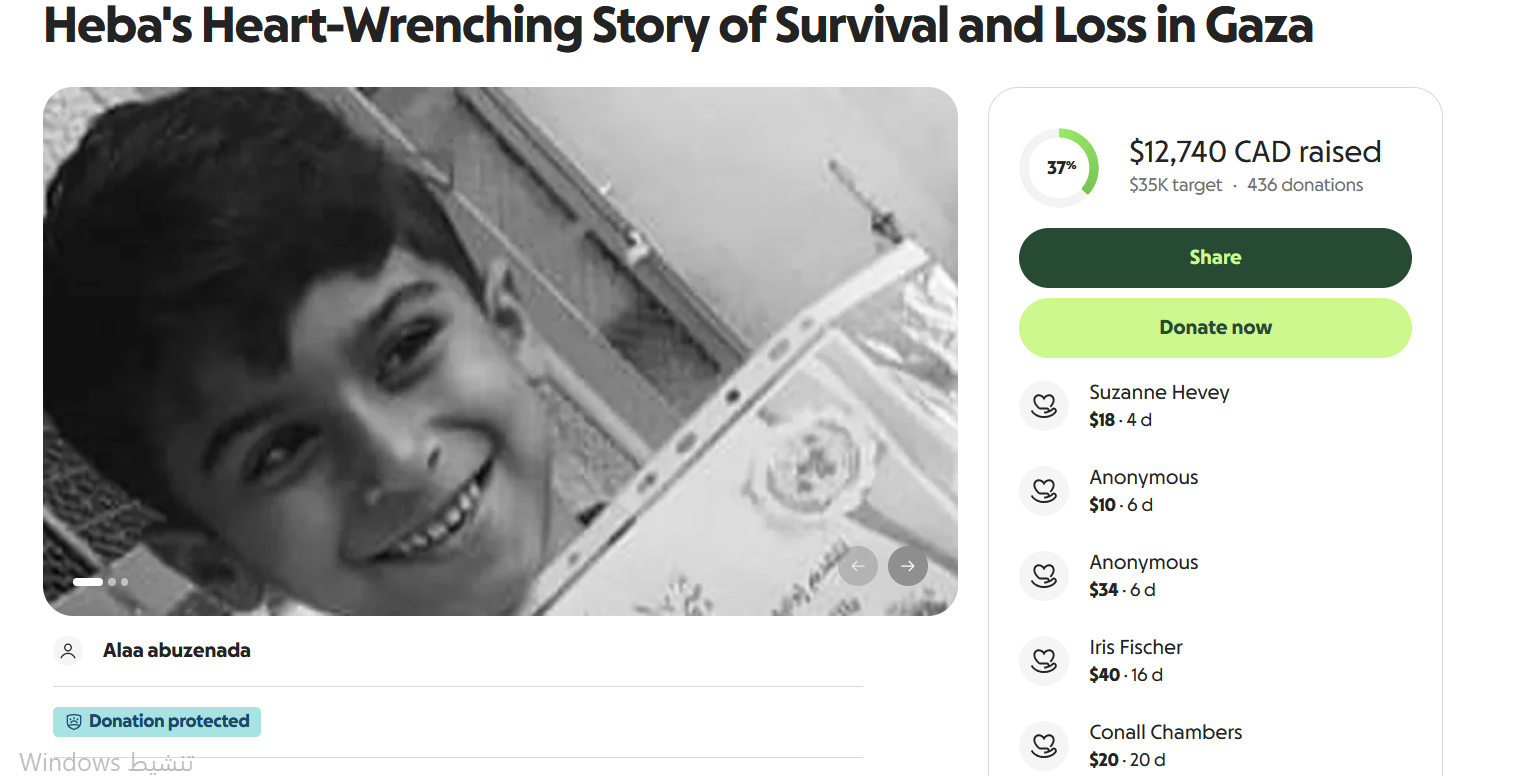
Task: Jump to the third carousel dot
Action: point(124,582)
